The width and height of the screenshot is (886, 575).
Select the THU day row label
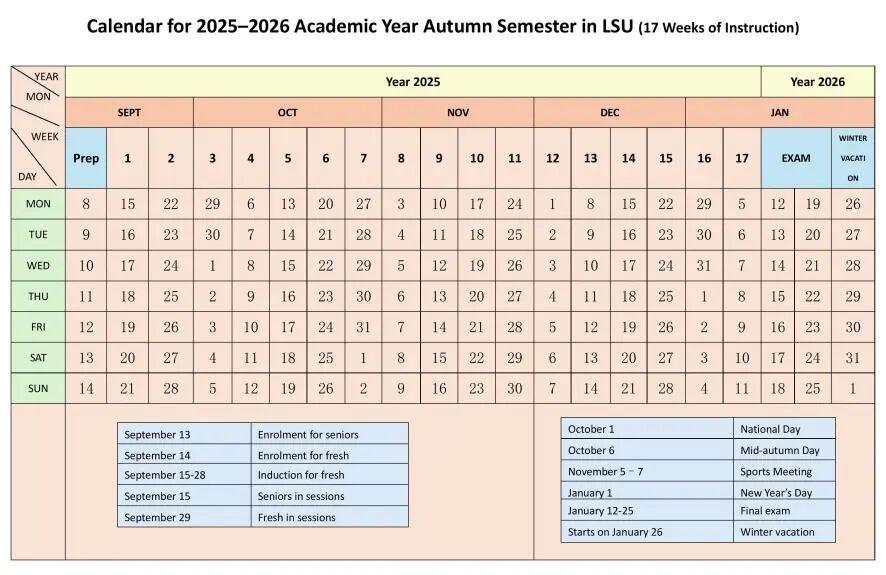[38, 296]
